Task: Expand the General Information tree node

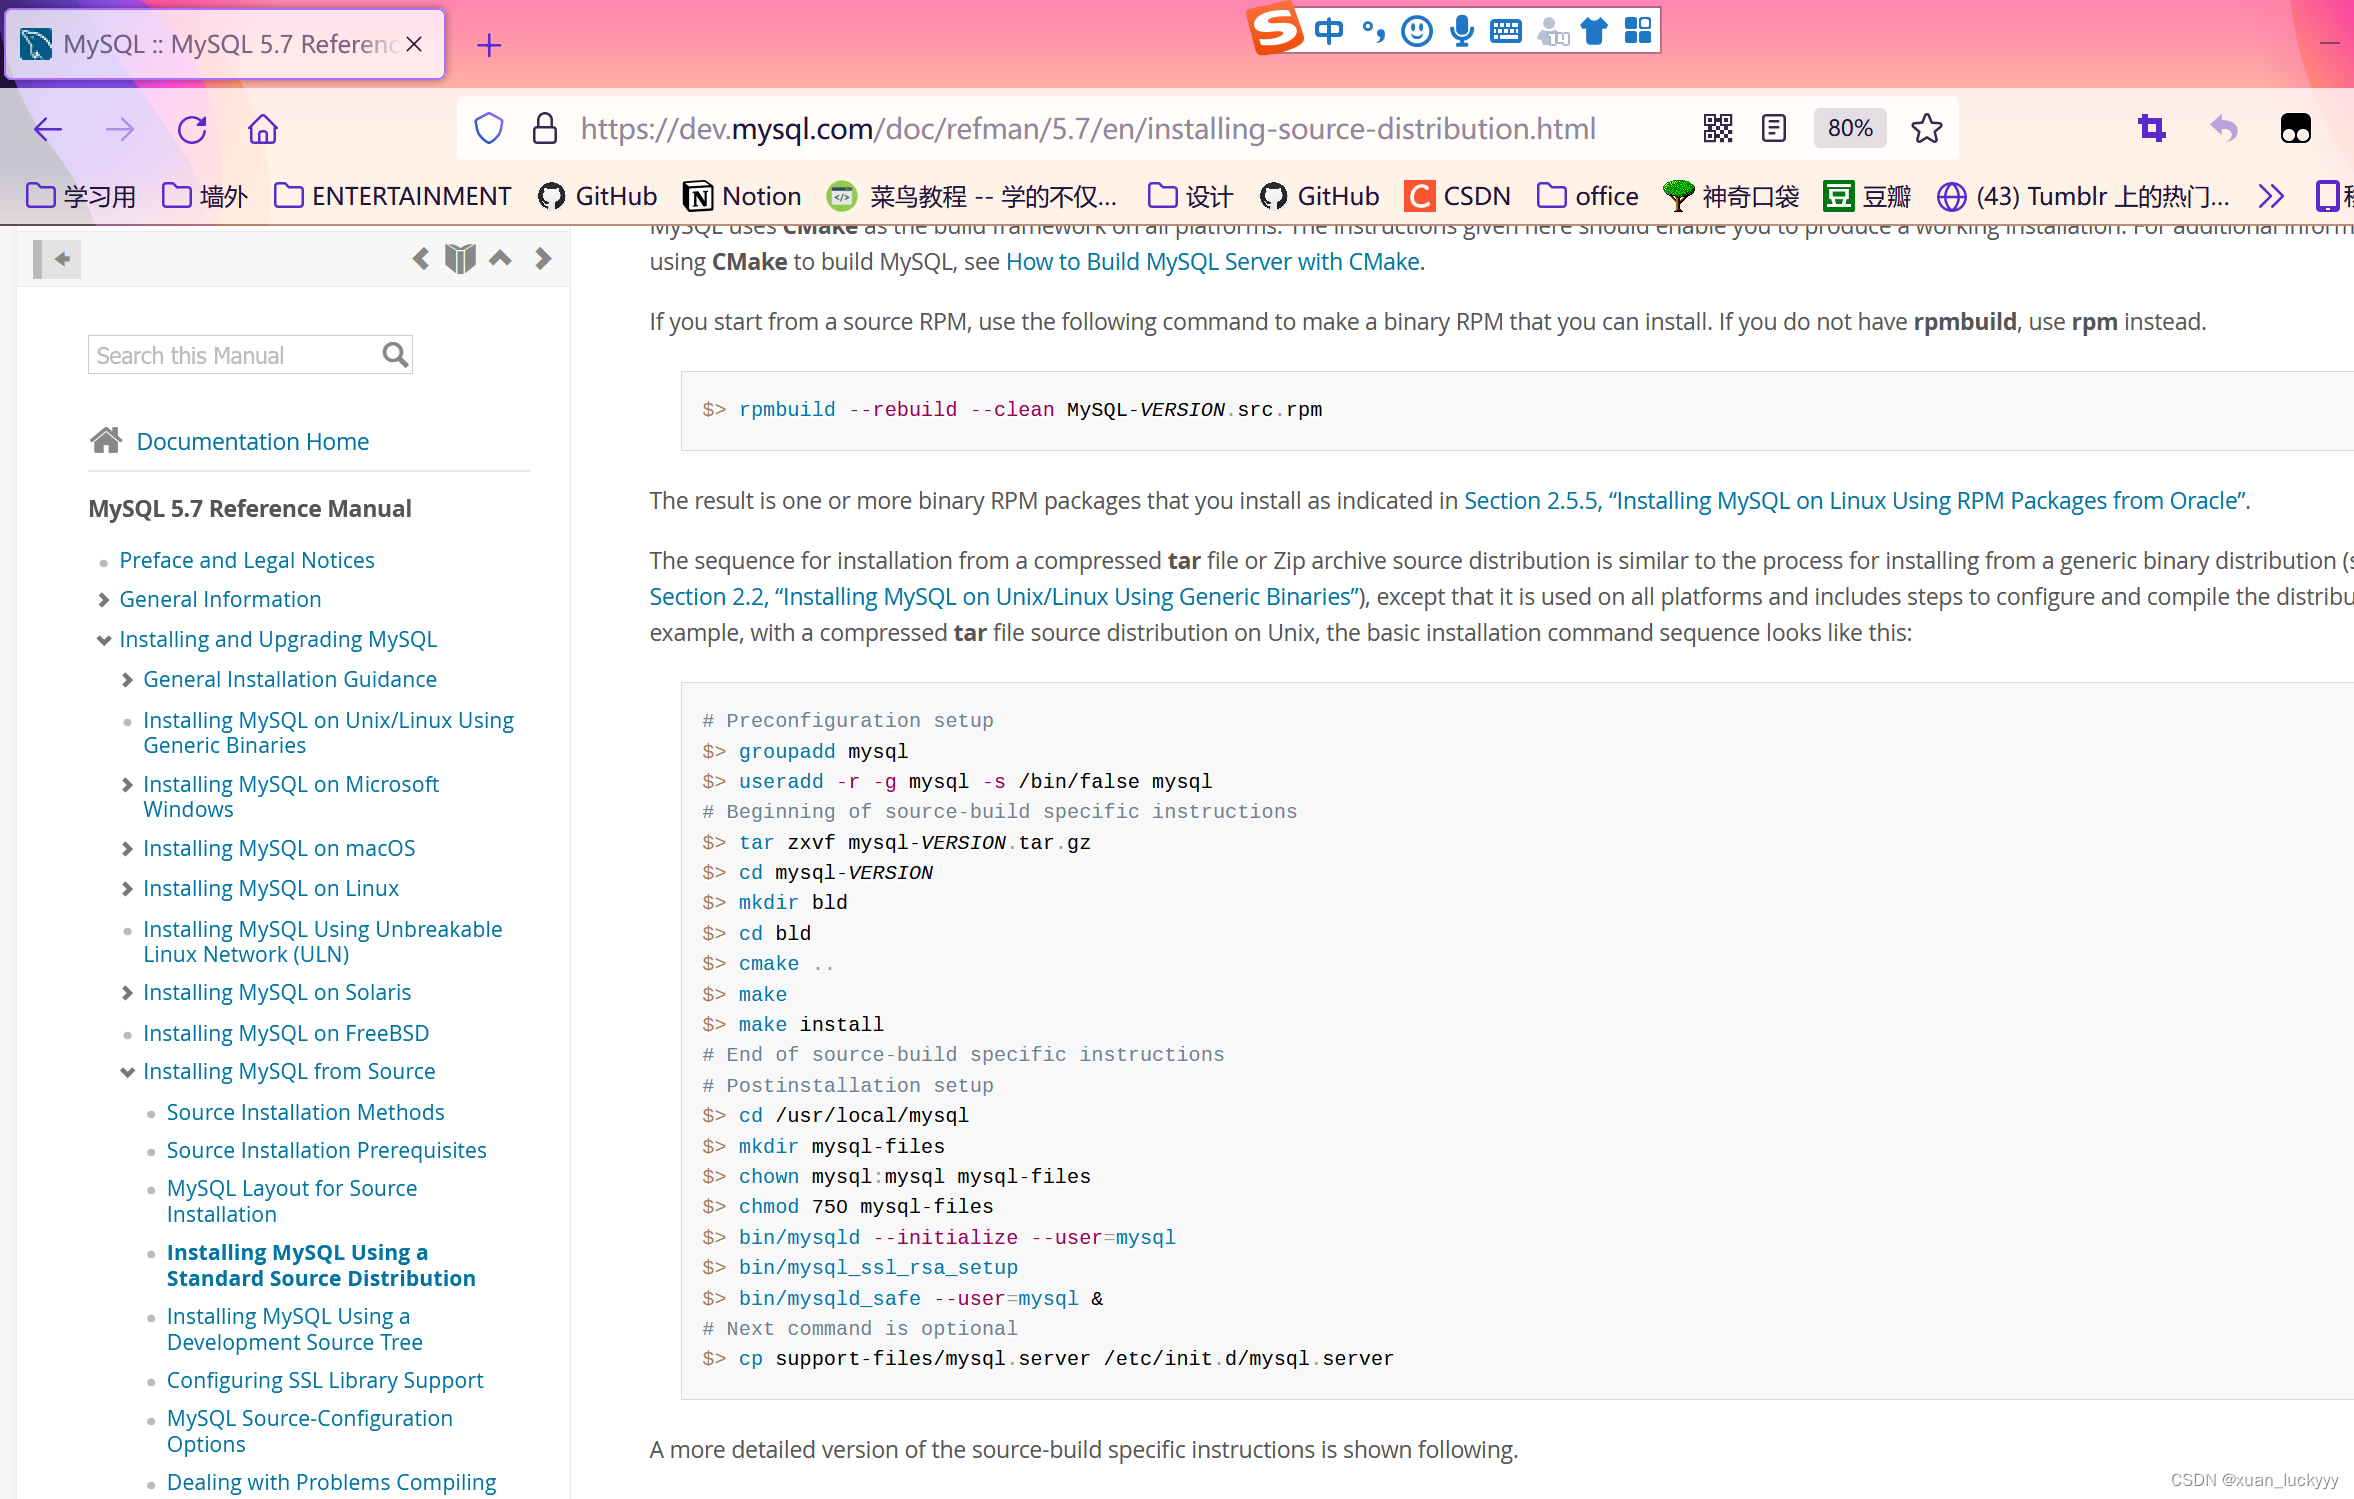Action: click(x=104, y=600)
